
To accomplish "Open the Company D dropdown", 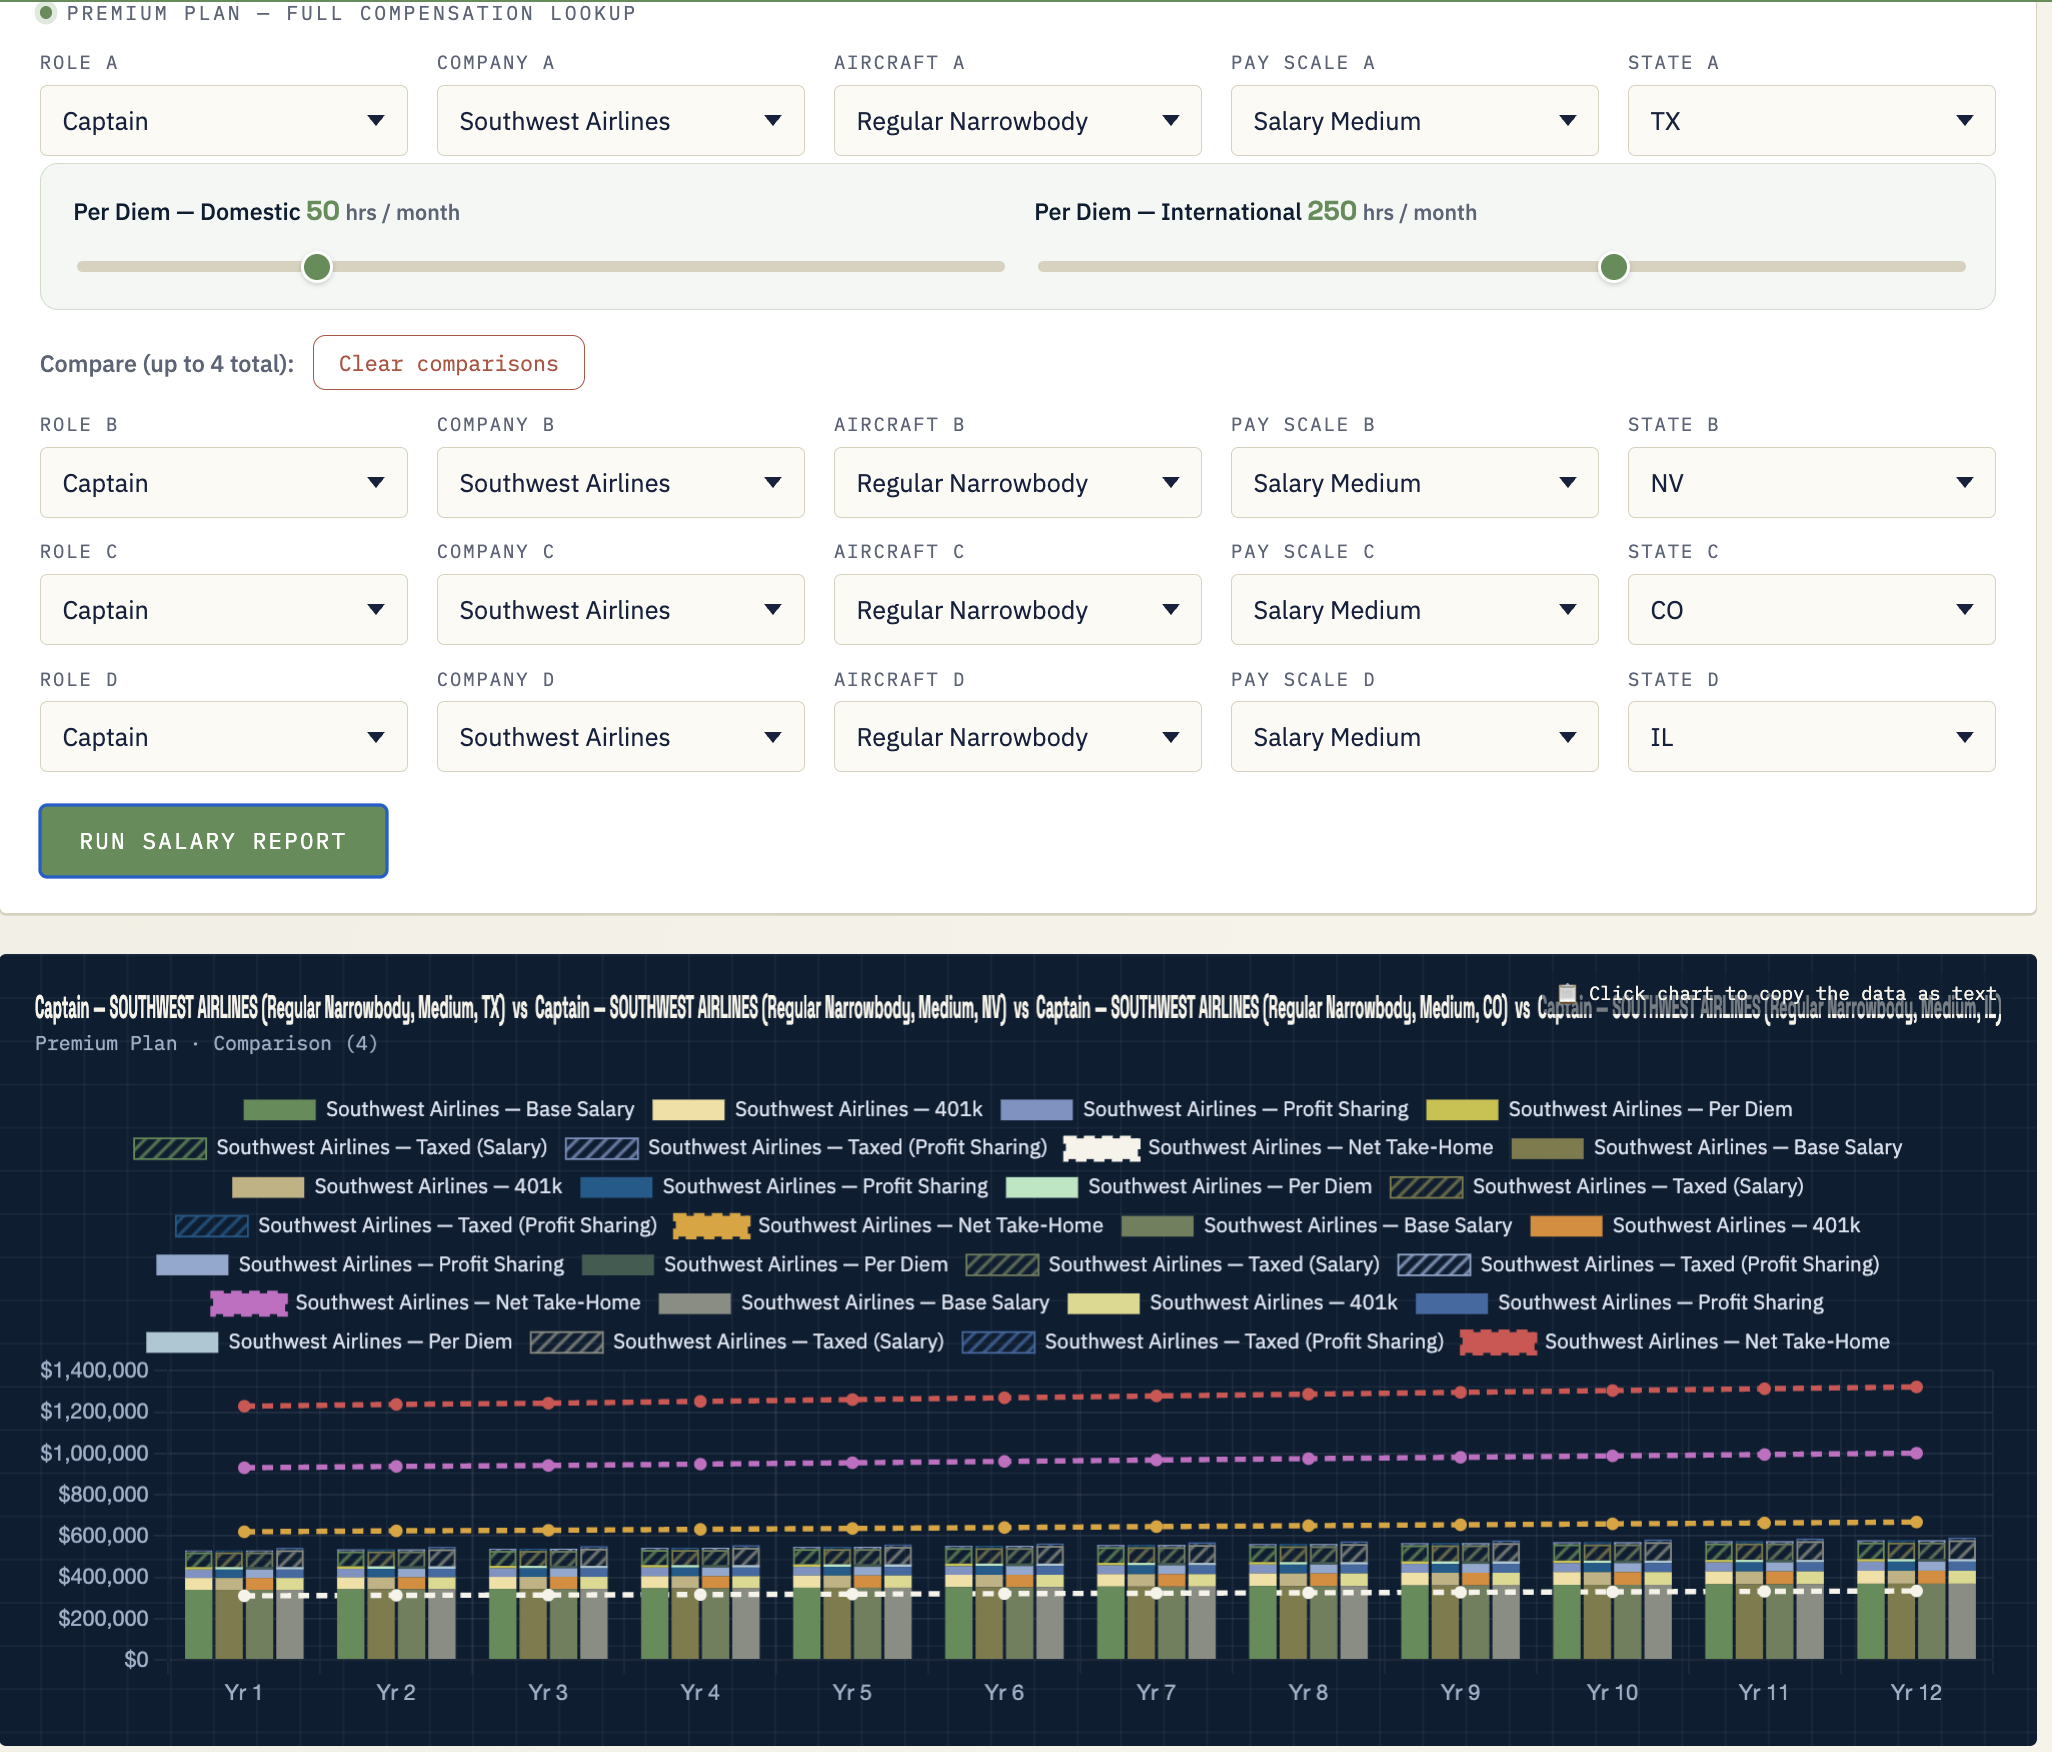I will 621,737.
